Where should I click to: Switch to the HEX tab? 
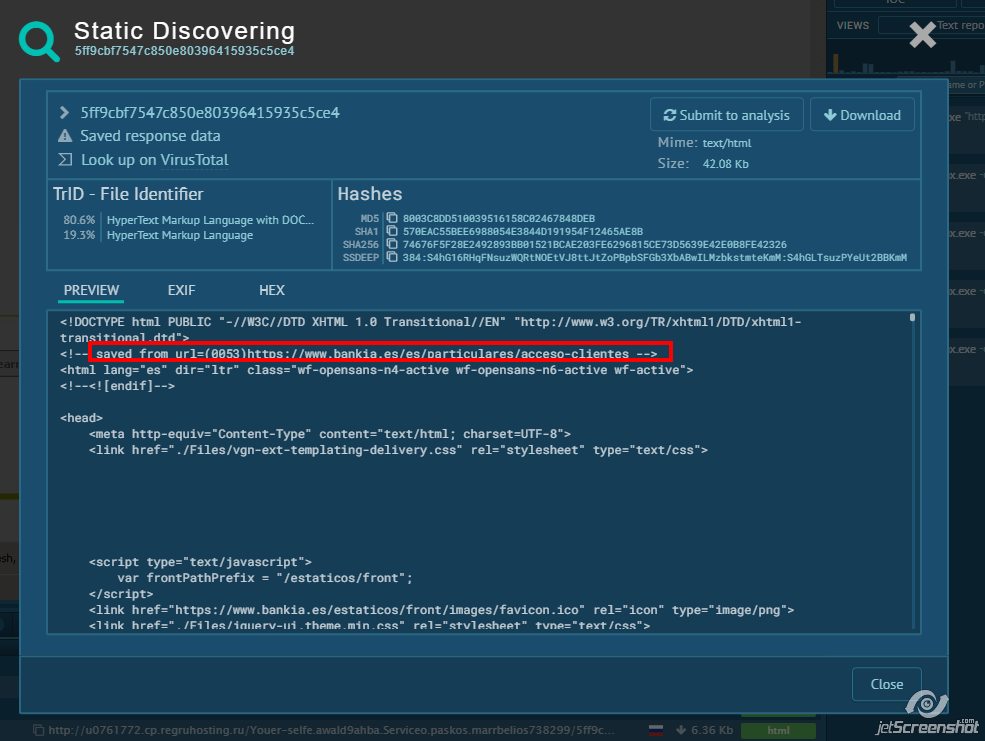click(272, 290)
